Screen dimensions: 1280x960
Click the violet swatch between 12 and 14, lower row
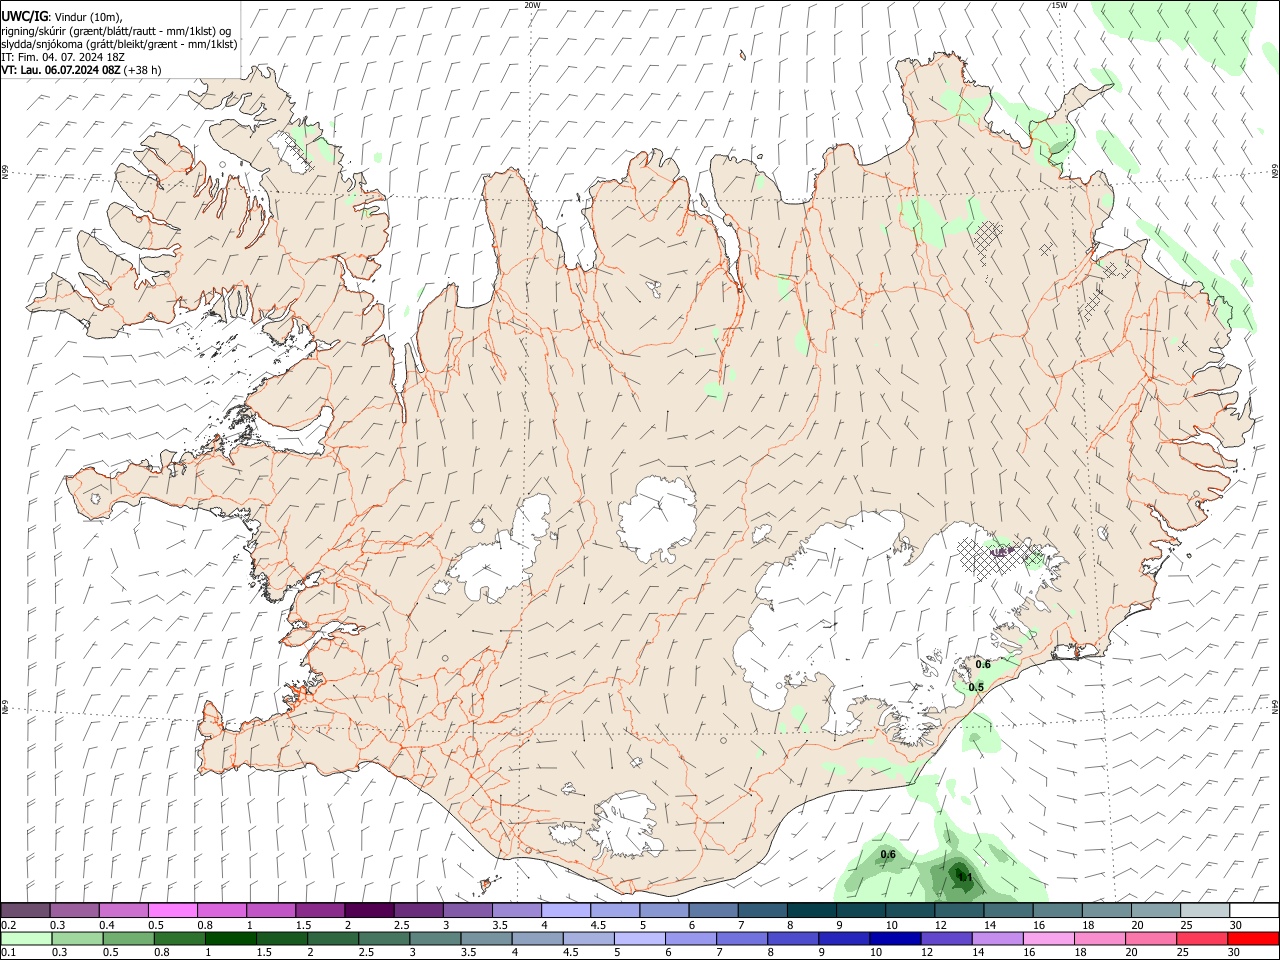(946, 939)
